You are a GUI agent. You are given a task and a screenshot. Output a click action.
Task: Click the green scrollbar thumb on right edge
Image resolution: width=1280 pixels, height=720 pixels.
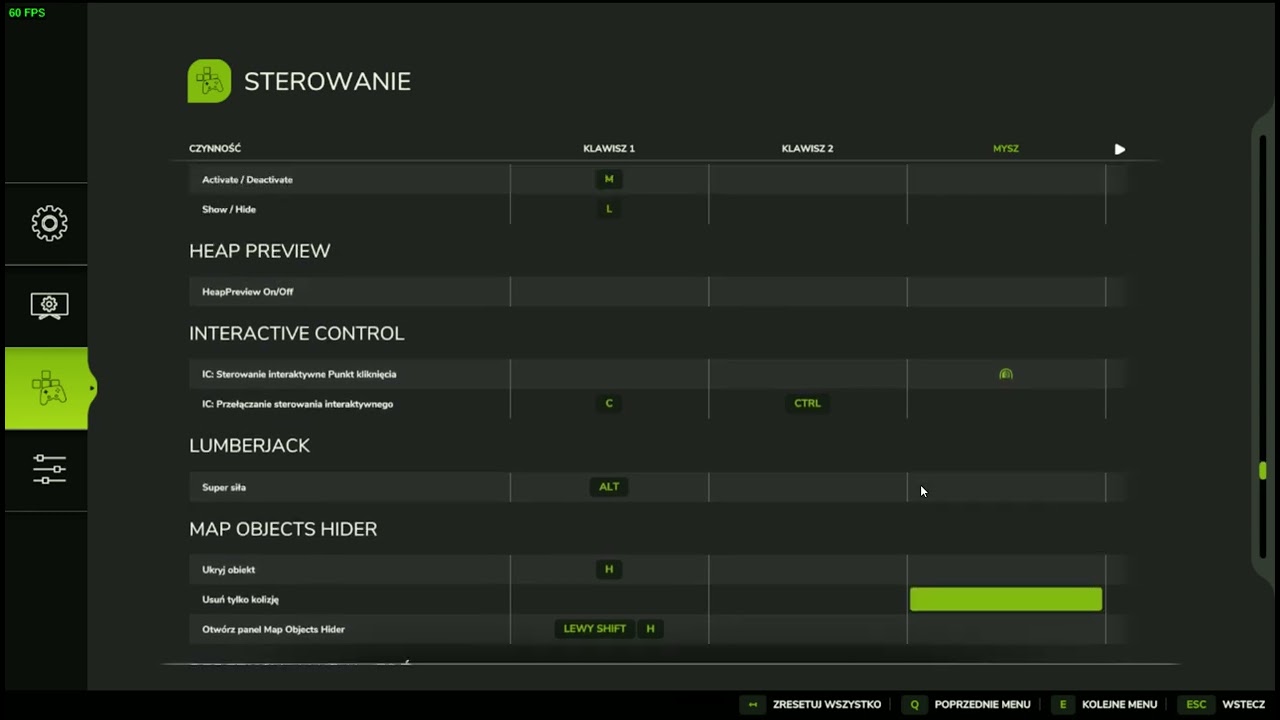click(x=1263, y=471)
